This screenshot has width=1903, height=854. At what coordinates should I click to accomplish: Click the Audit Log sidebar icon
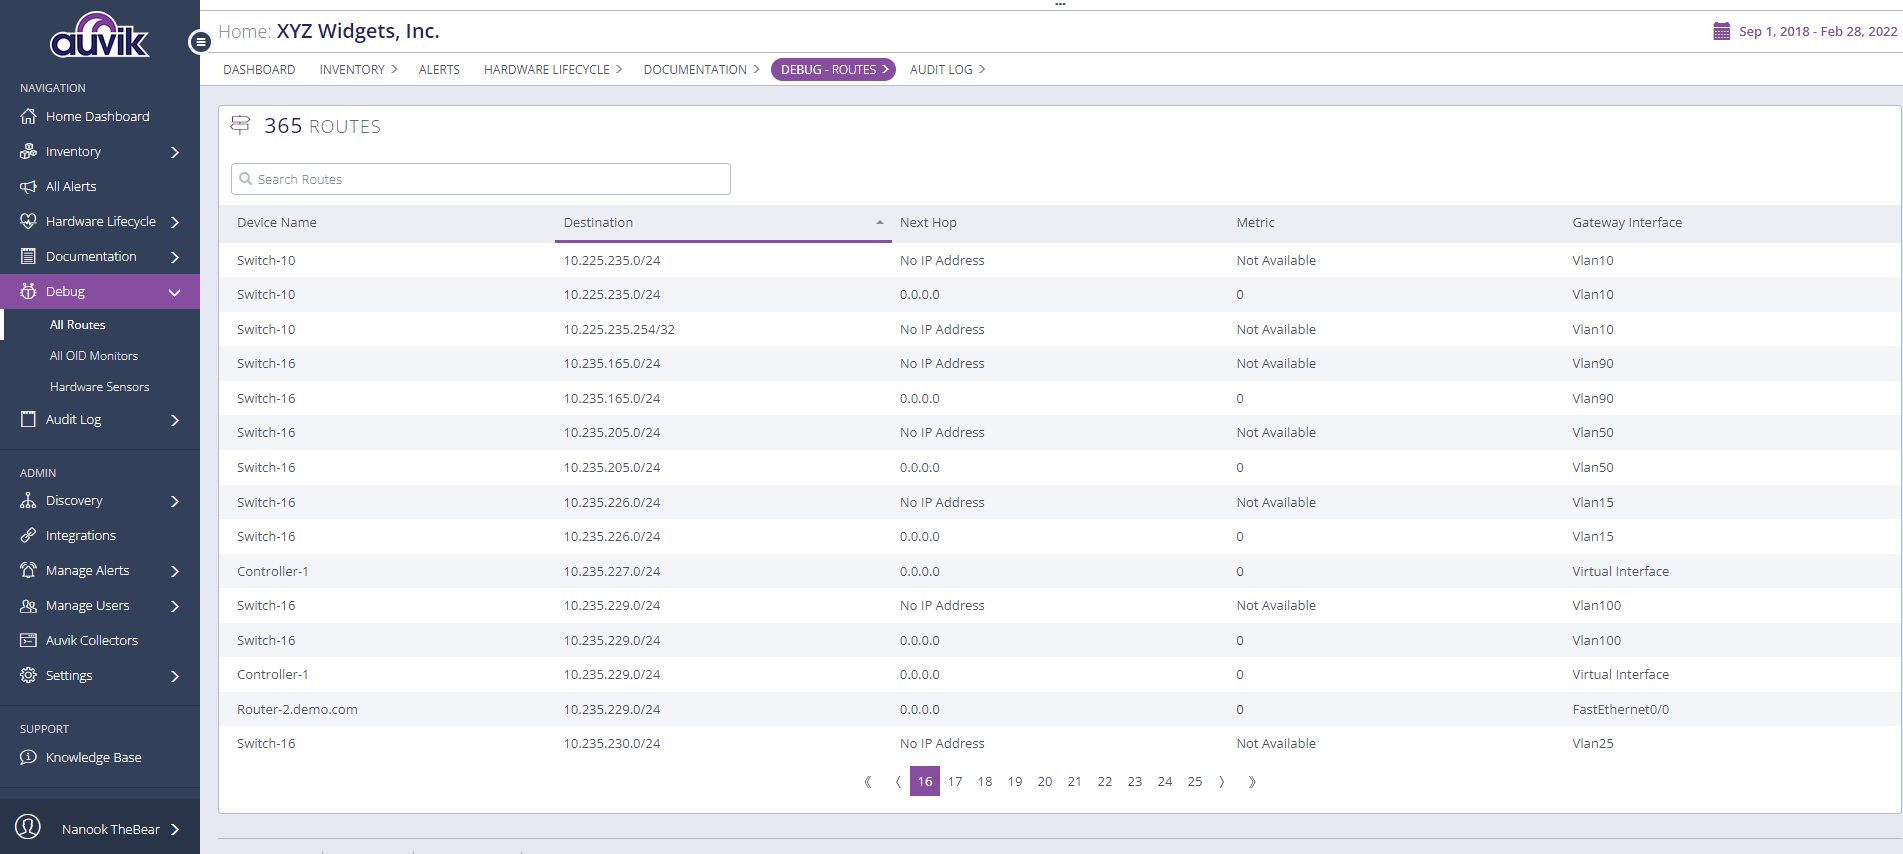click(x=28, y=420)
